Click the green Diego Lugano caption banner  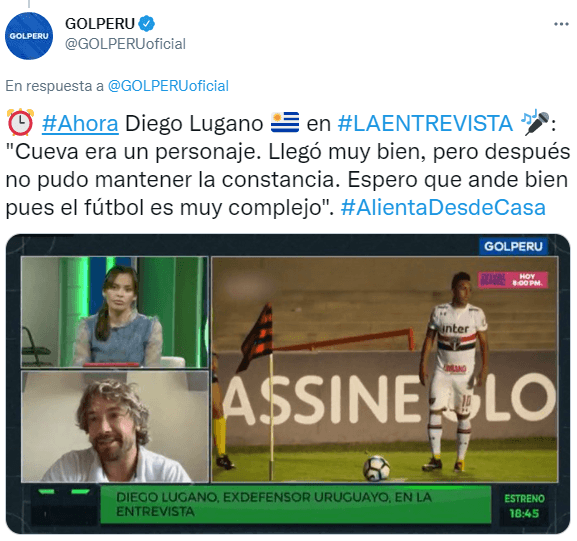click(x=295, y=505)
